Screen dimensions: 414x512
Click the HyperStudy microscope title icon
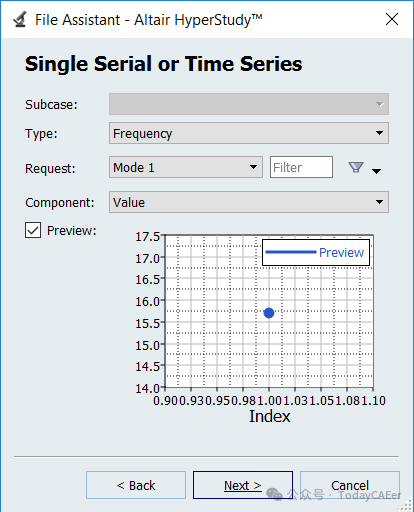20,19
